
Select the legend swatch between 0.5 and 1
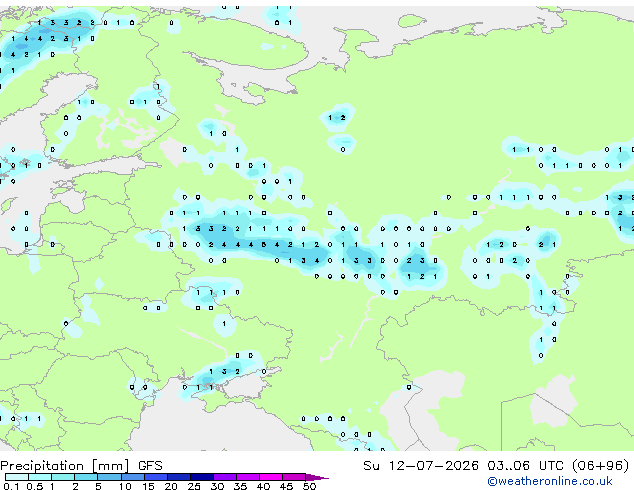pos(40,477)
